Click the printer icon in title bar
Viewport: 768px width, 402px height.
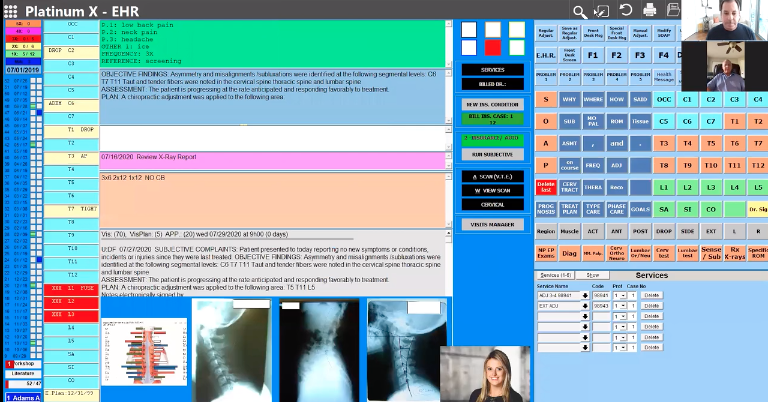649,10
